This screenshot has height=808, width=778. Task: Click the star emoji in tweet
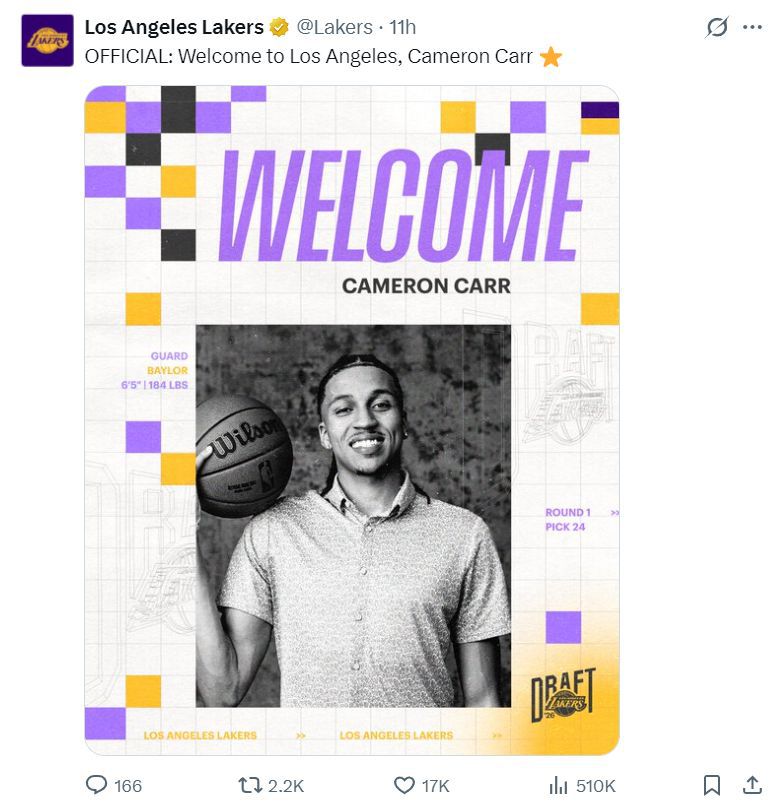tap(551, 57)
